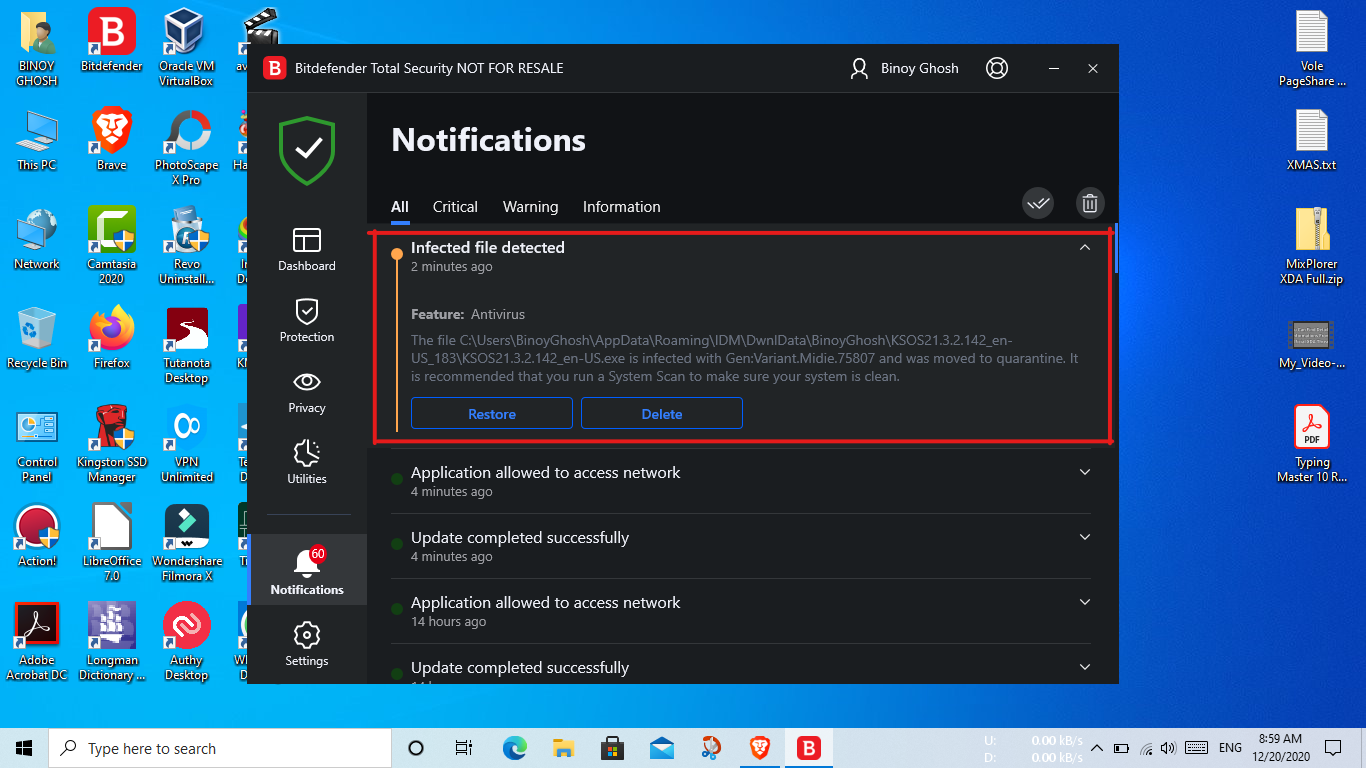The height and width of the screenshot is (768, 1366).
Task: Click the delete all notifications trash icon
Action: pyautogui.click(x=1089, y=204)
